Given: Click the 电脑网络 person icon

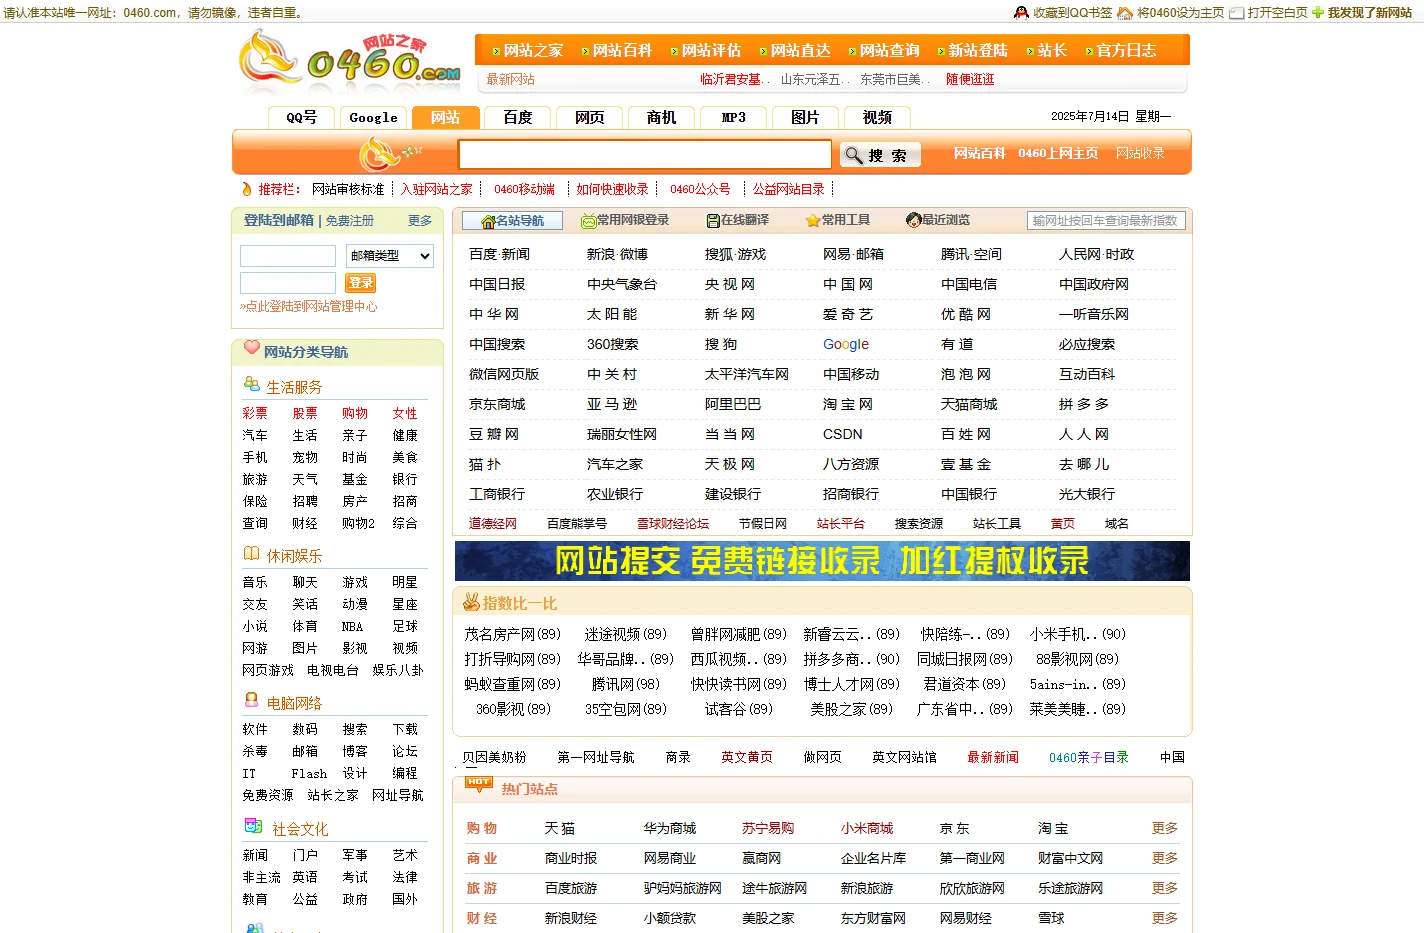Looking at the screenshot, I should (251, 700).
